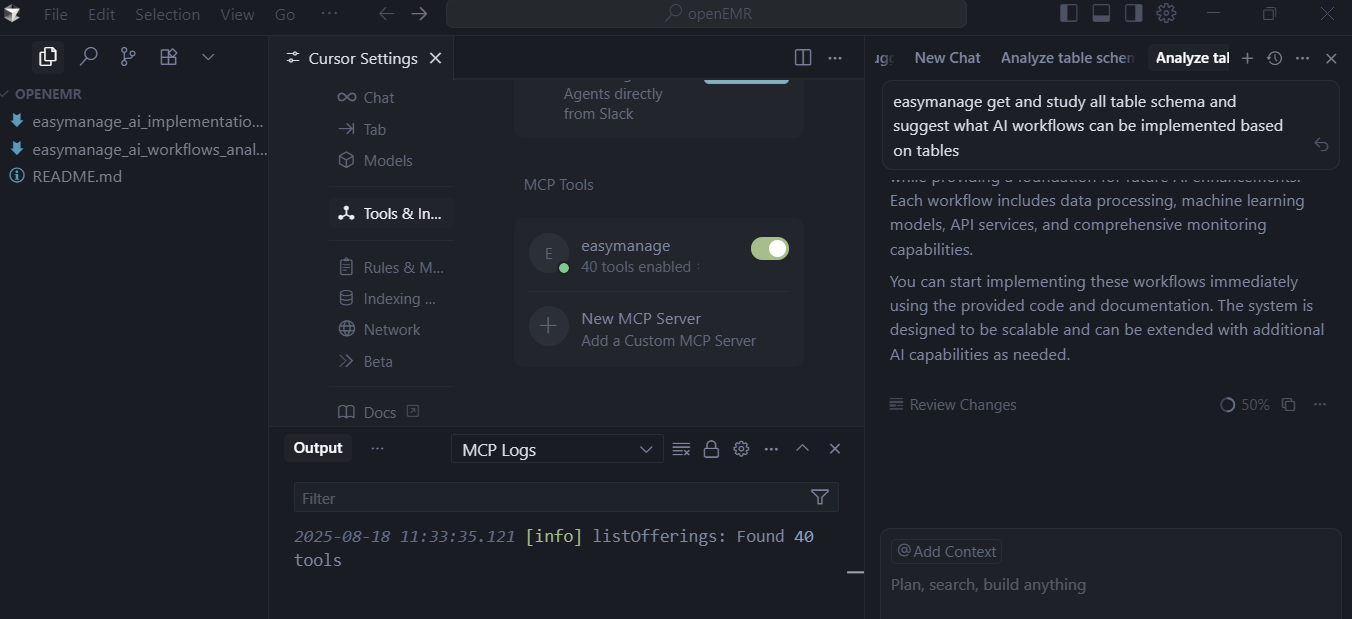The height and width of the screenshot is (619, 1352).
Task: Show chat history clock icon
Action: click(1274, 58)
